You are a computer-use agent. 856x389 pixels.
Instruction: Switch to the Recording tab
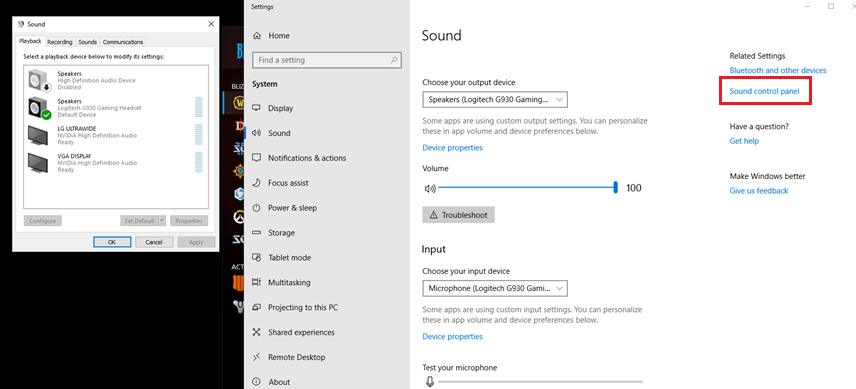click(x=60, y=42)
